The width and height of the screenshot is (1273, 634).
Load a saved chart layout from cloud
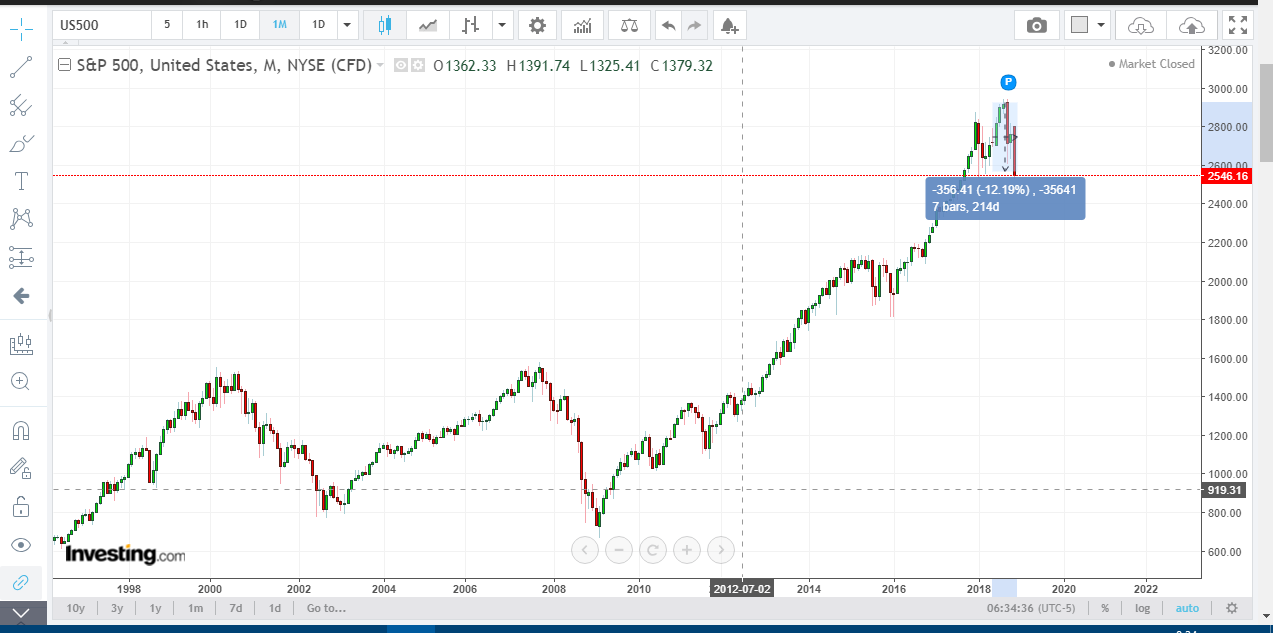[x=1141, y=25]
